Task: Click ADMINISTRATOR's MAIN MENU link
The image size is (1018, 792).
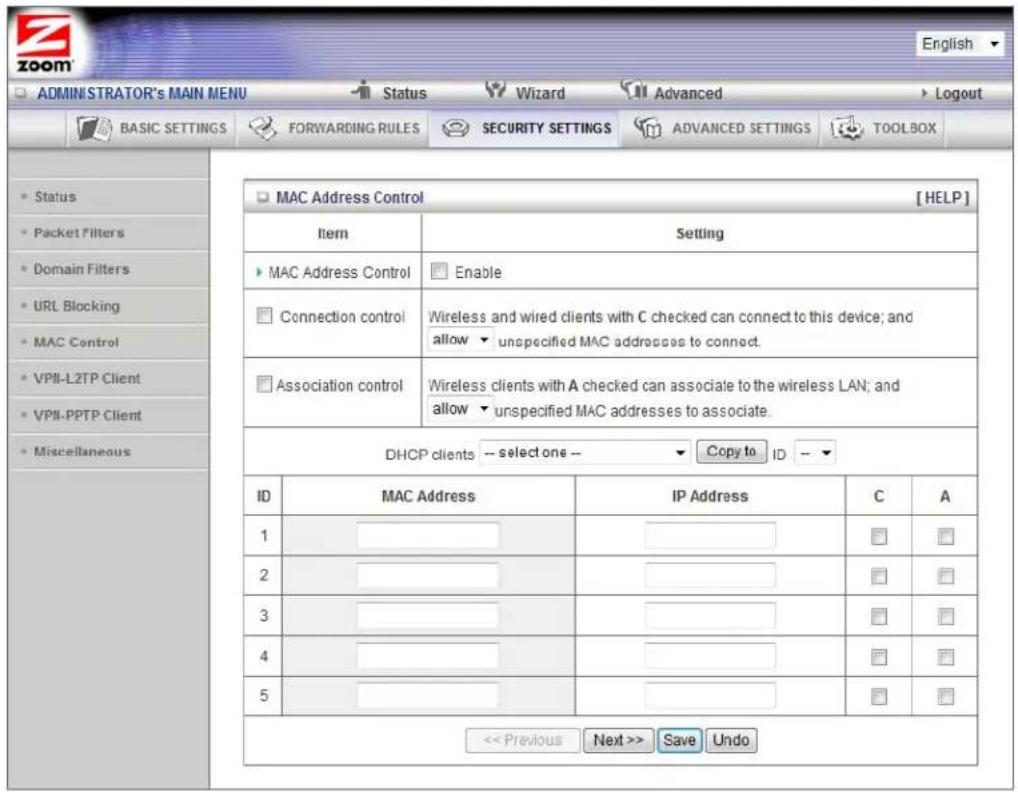Action: [x=142, y=93]
